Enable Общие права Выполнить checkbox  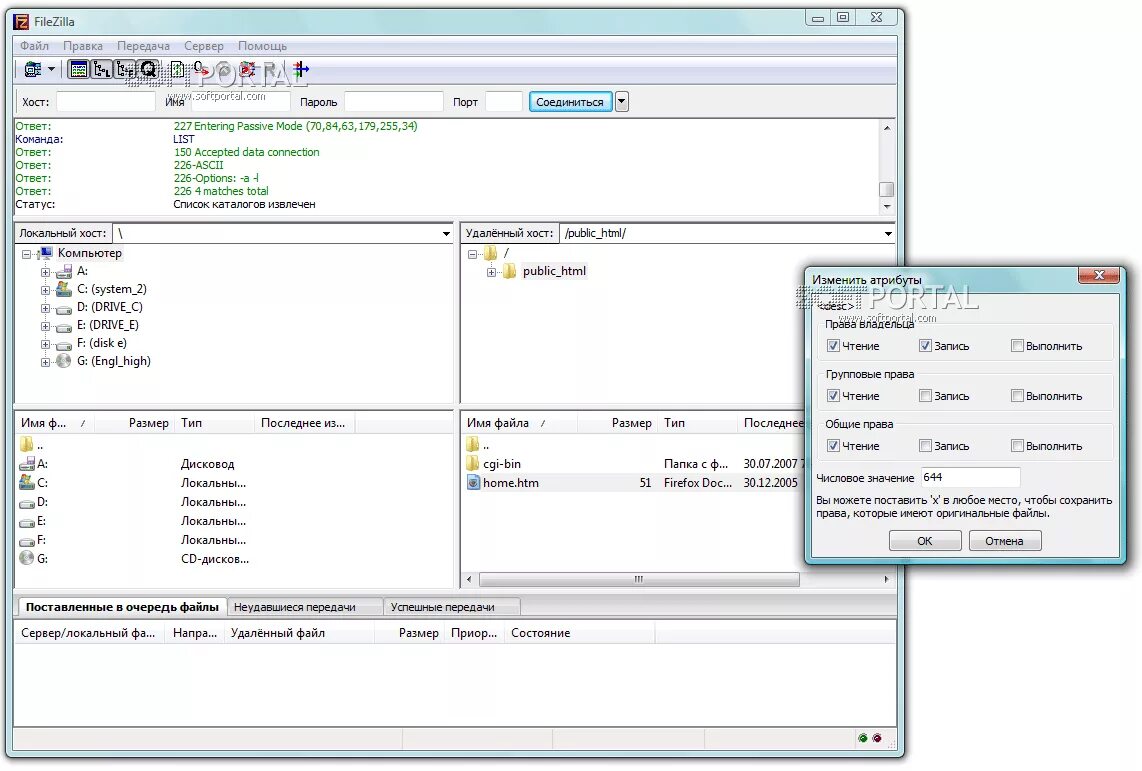pyautogui.click(x=1017, y=446)
